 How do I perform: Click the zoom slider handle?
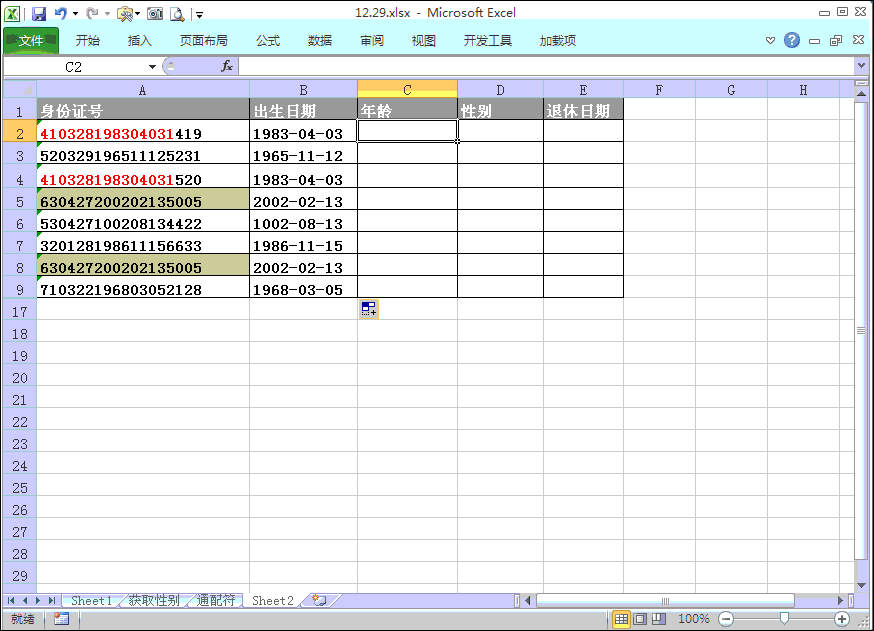[x=784, y=618]
